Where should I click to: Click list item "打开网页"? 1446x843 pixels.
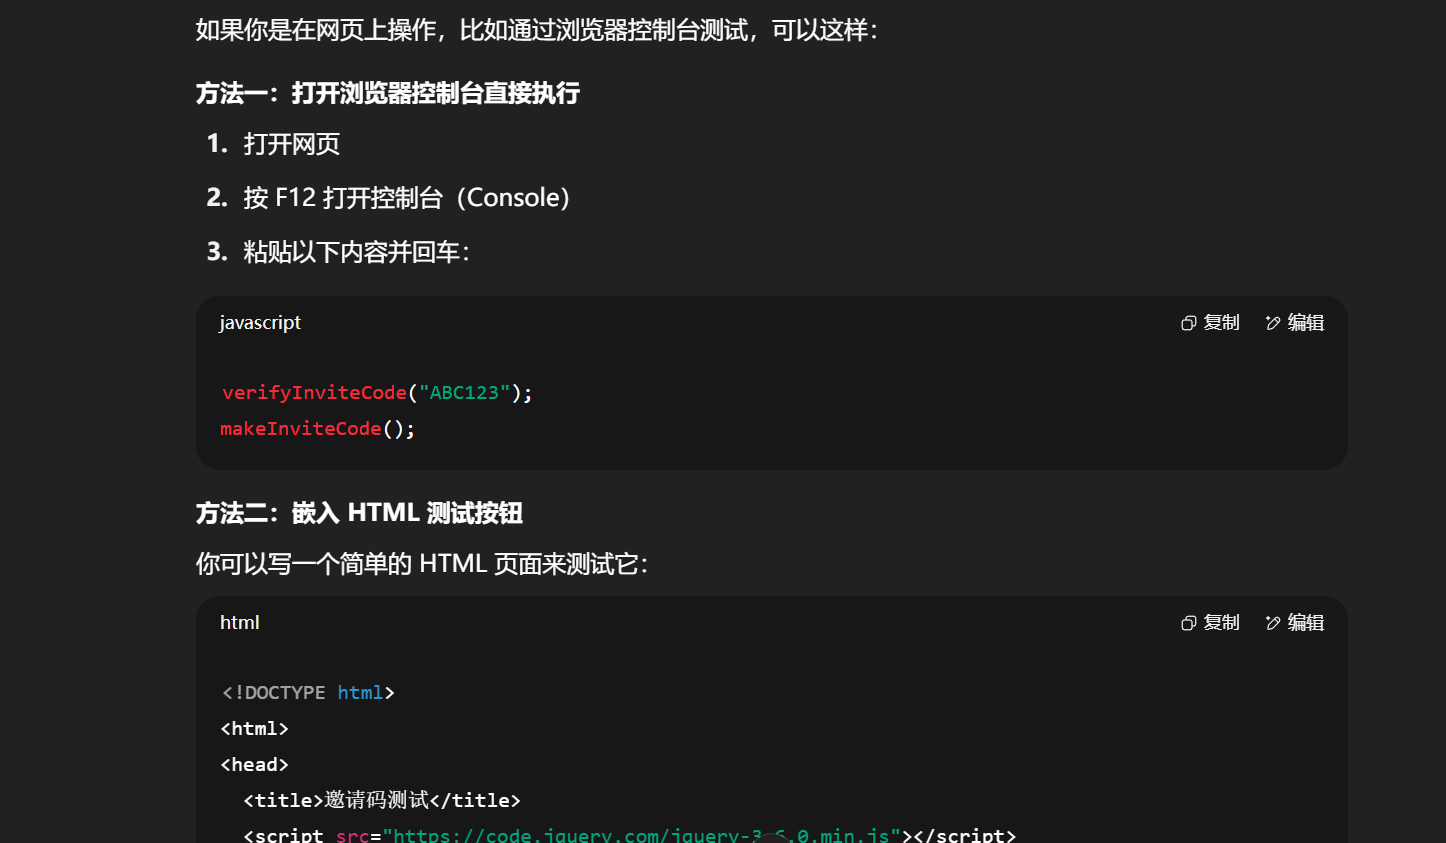point(291,144)
